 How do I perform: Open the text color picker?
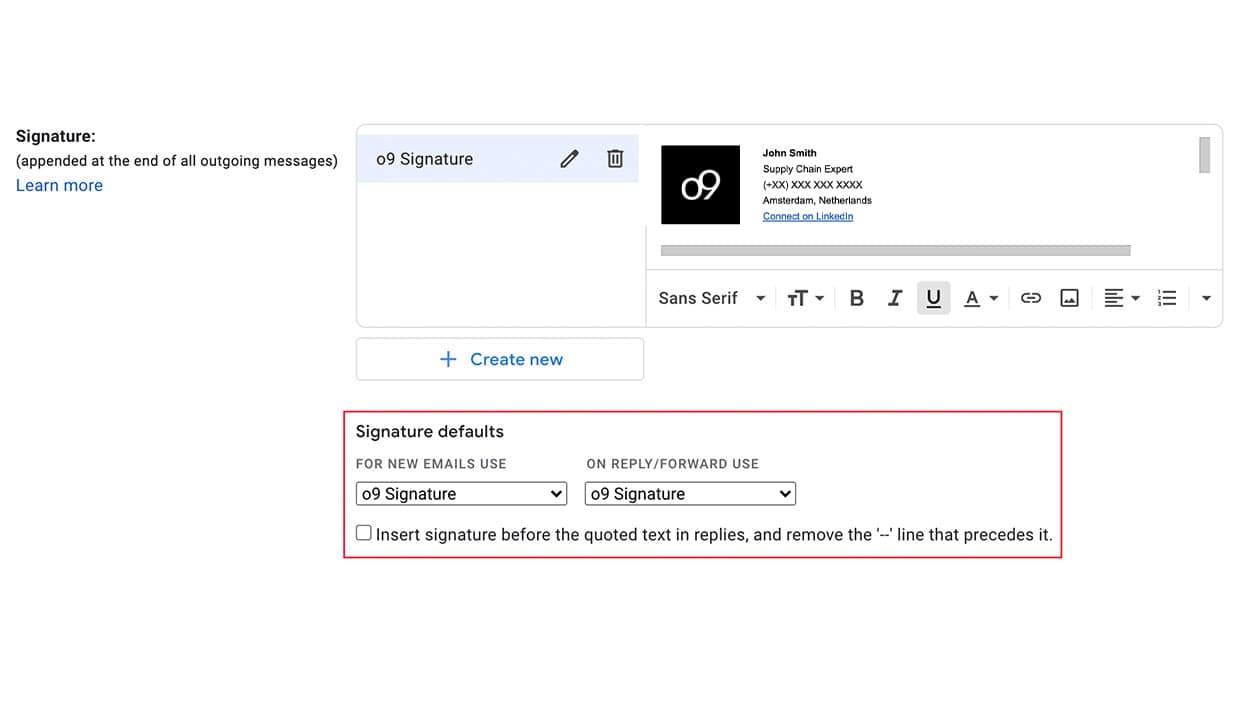pos(981,298)
